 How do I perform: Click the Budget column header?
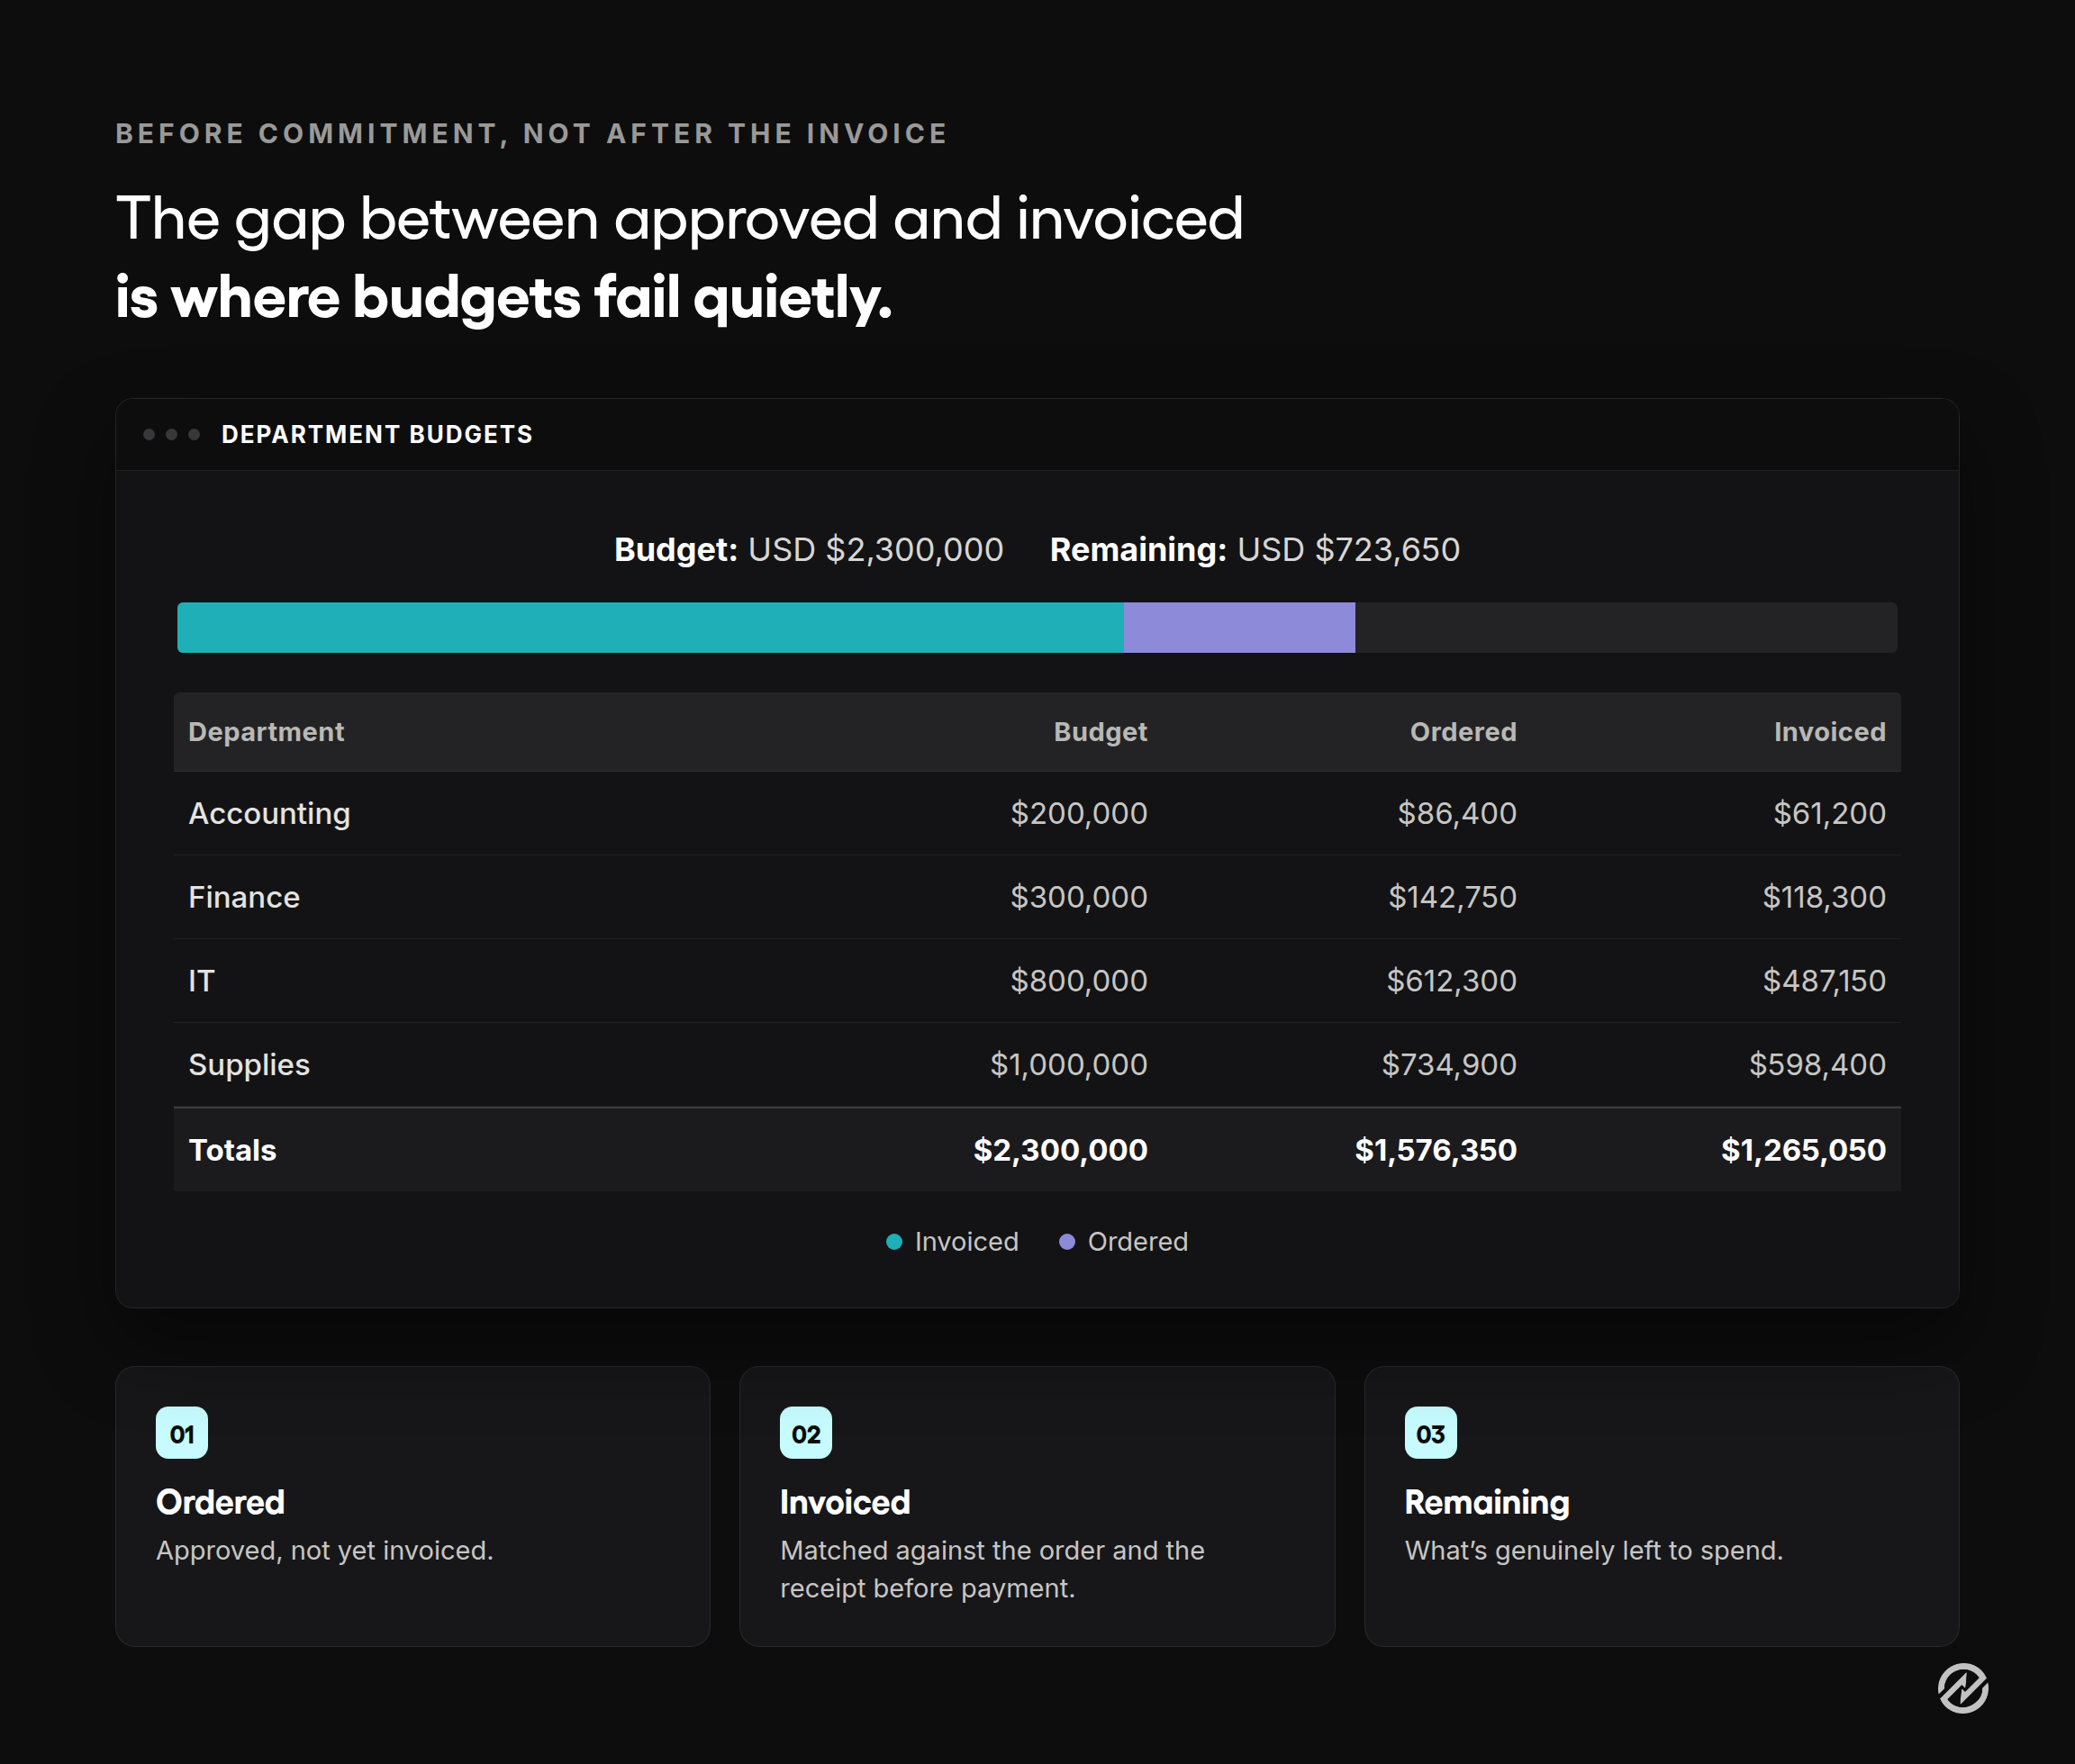tap(1100, 732)
